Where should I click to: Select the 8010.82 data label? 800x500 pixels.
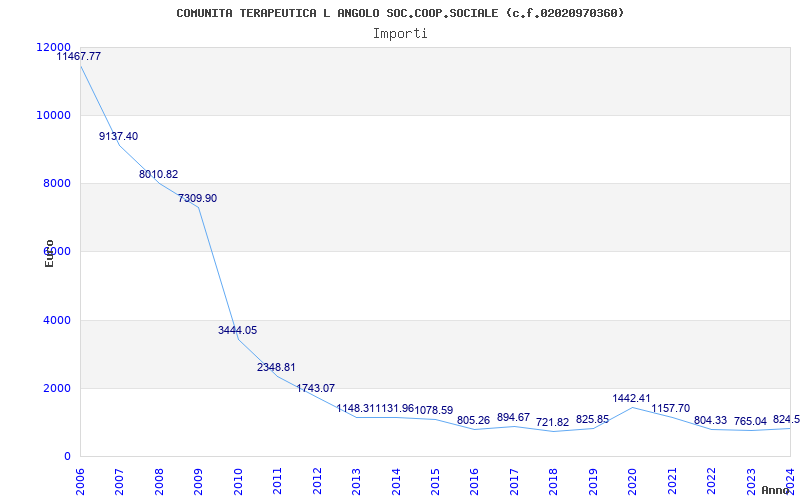tap(159, 174)
